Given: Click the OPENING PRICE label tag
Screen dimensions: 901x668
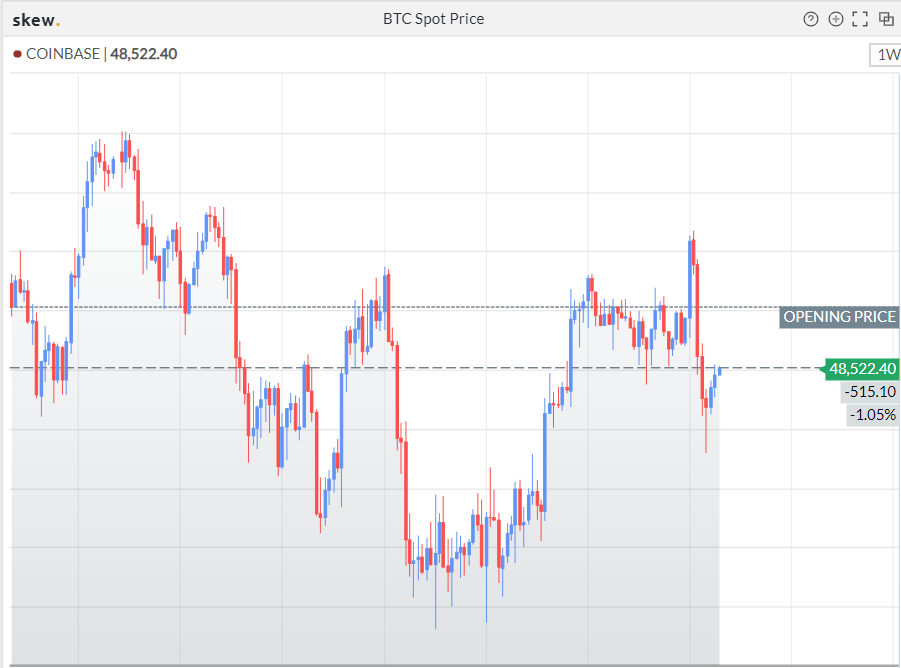Looking at the screenshot, I should (x=839, y=317).
